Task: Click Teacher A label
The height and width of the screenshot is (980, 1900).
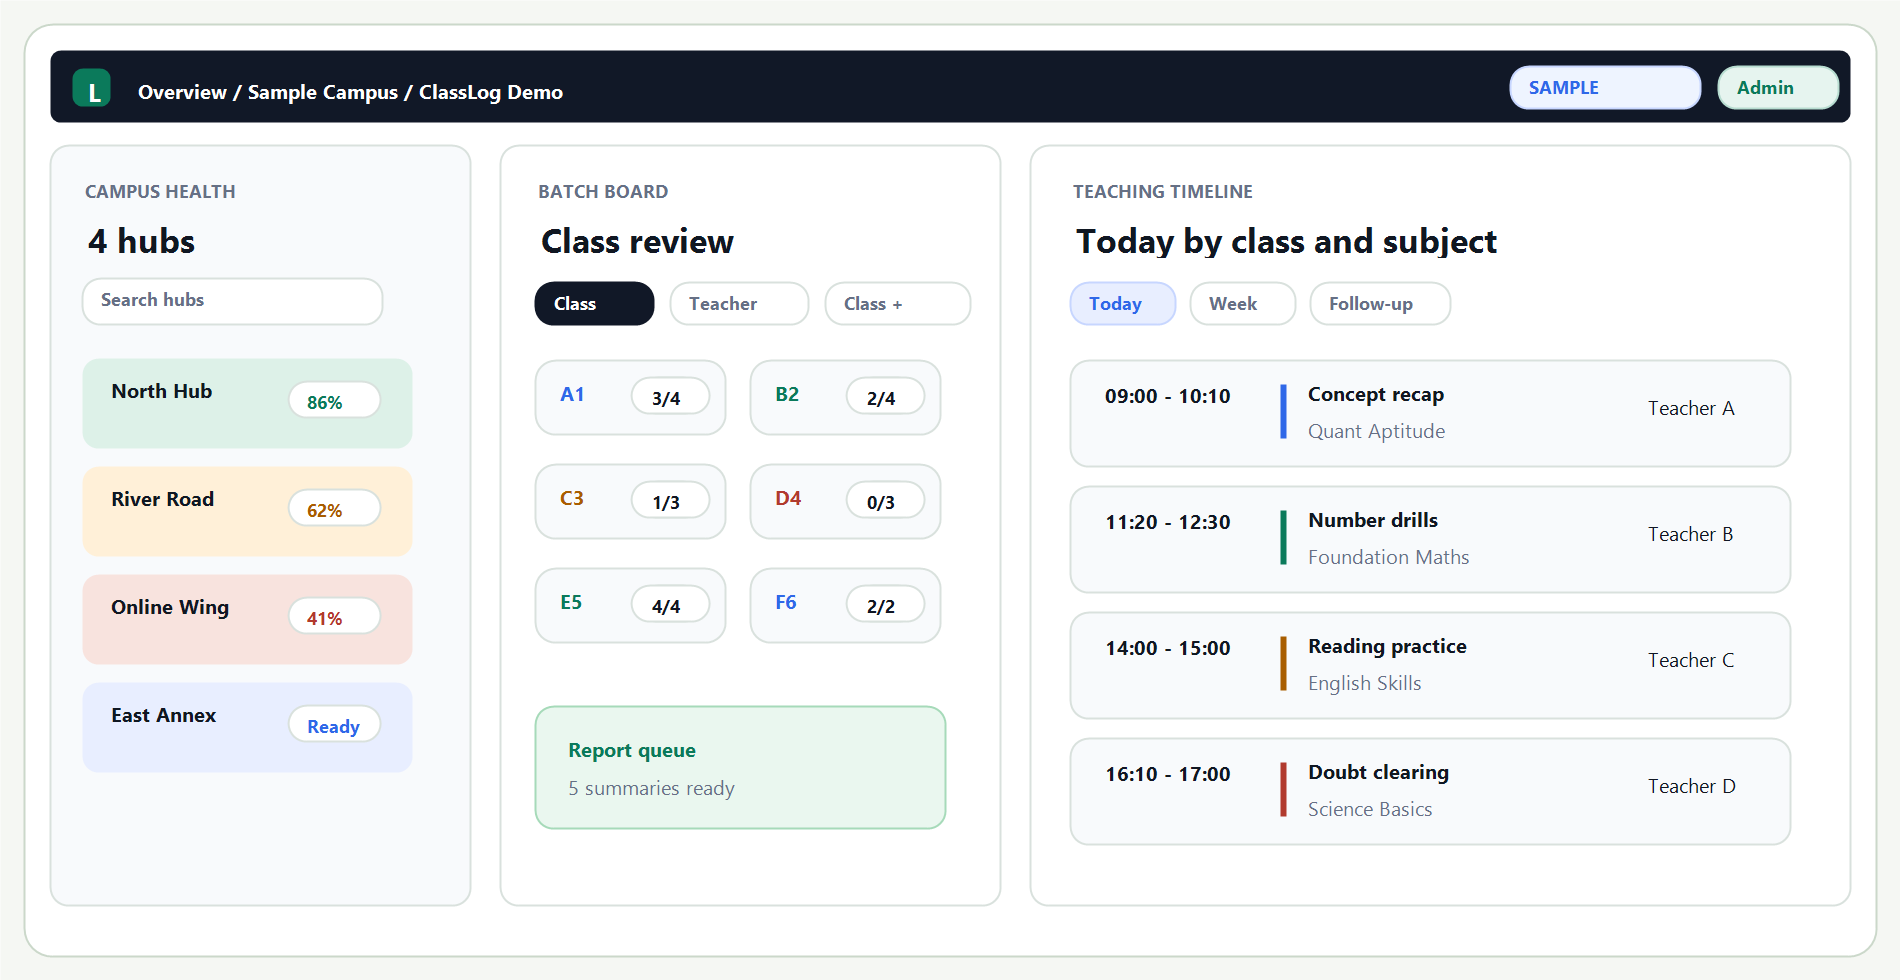Action: coord(1691,408)
